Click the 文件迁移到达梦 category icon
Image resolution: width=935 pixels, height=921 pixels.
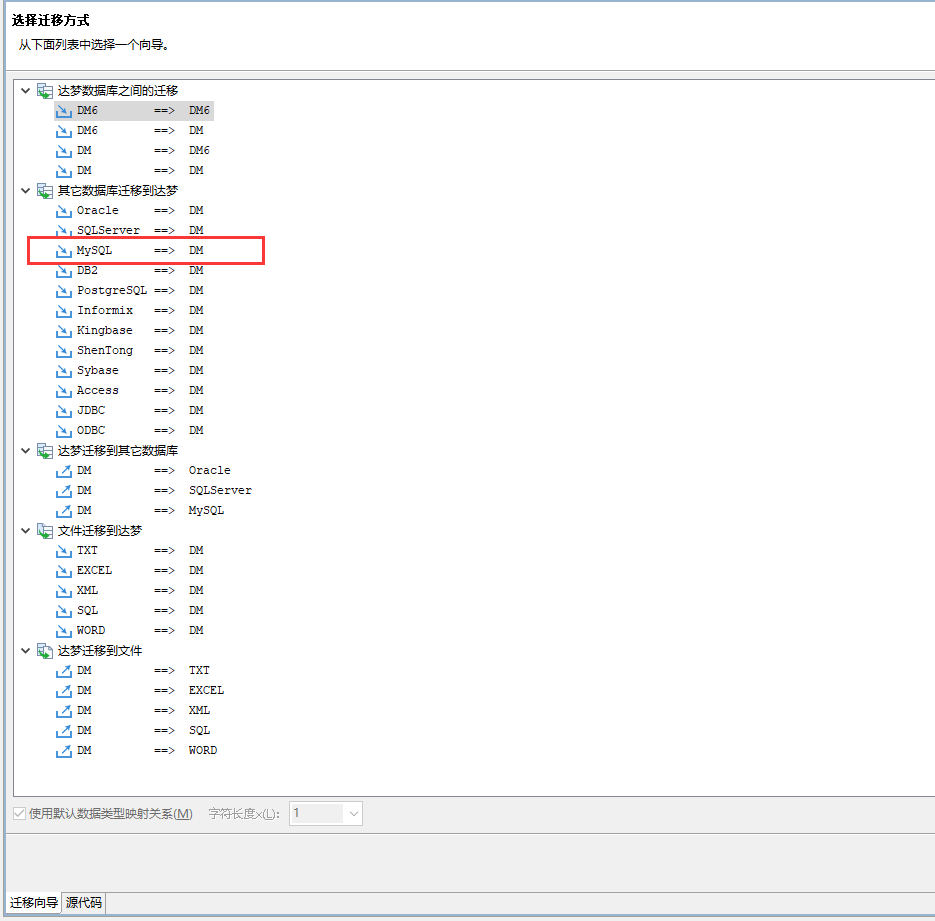tap(45, 530)
